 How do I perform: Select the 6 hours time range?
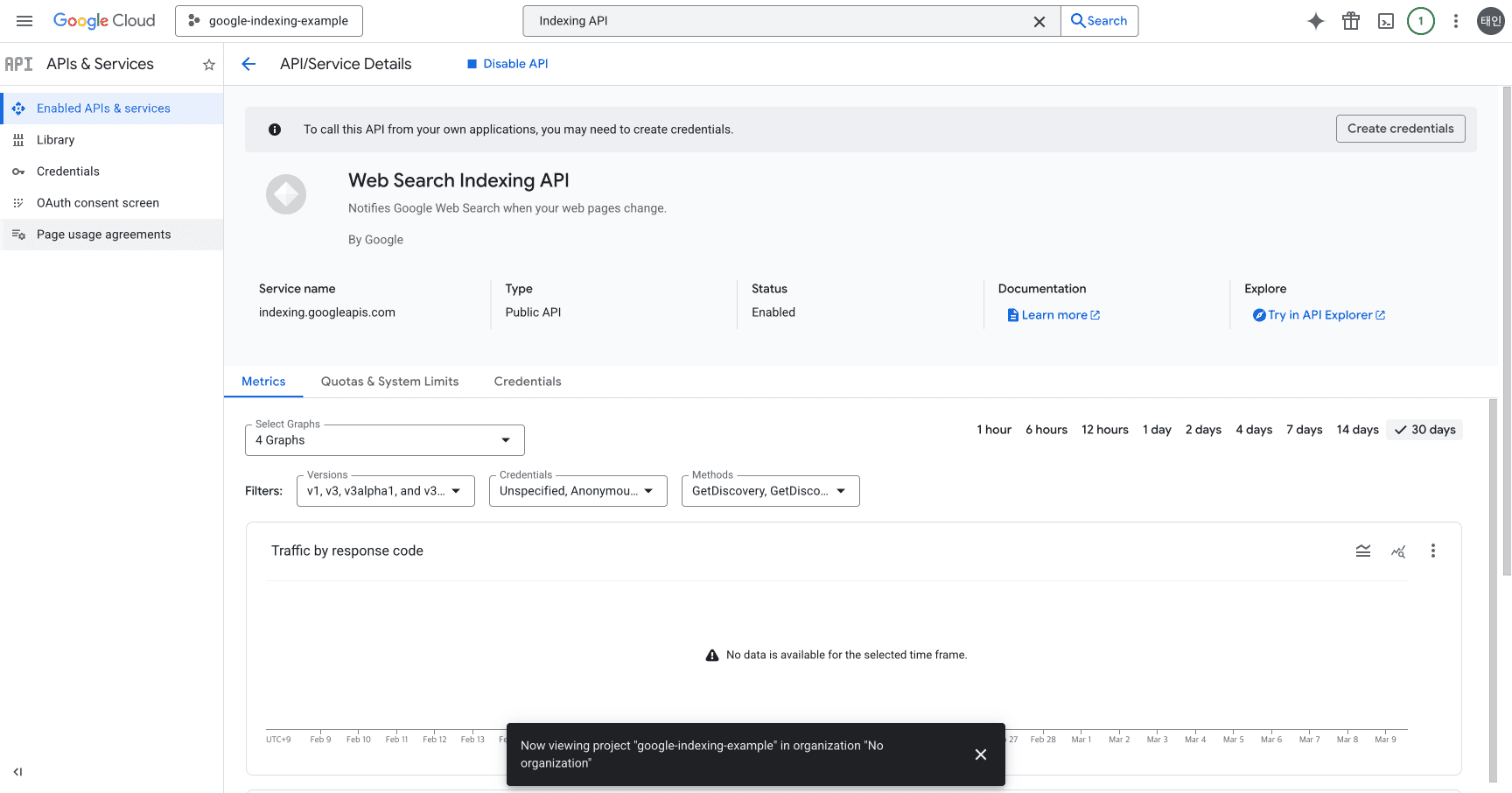tap(1046, 430)
